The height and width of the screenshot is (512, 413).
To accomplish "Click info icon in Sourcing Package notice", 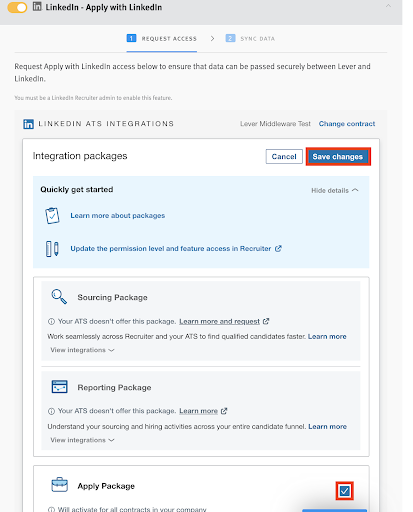I will click(x=51, y=322).
